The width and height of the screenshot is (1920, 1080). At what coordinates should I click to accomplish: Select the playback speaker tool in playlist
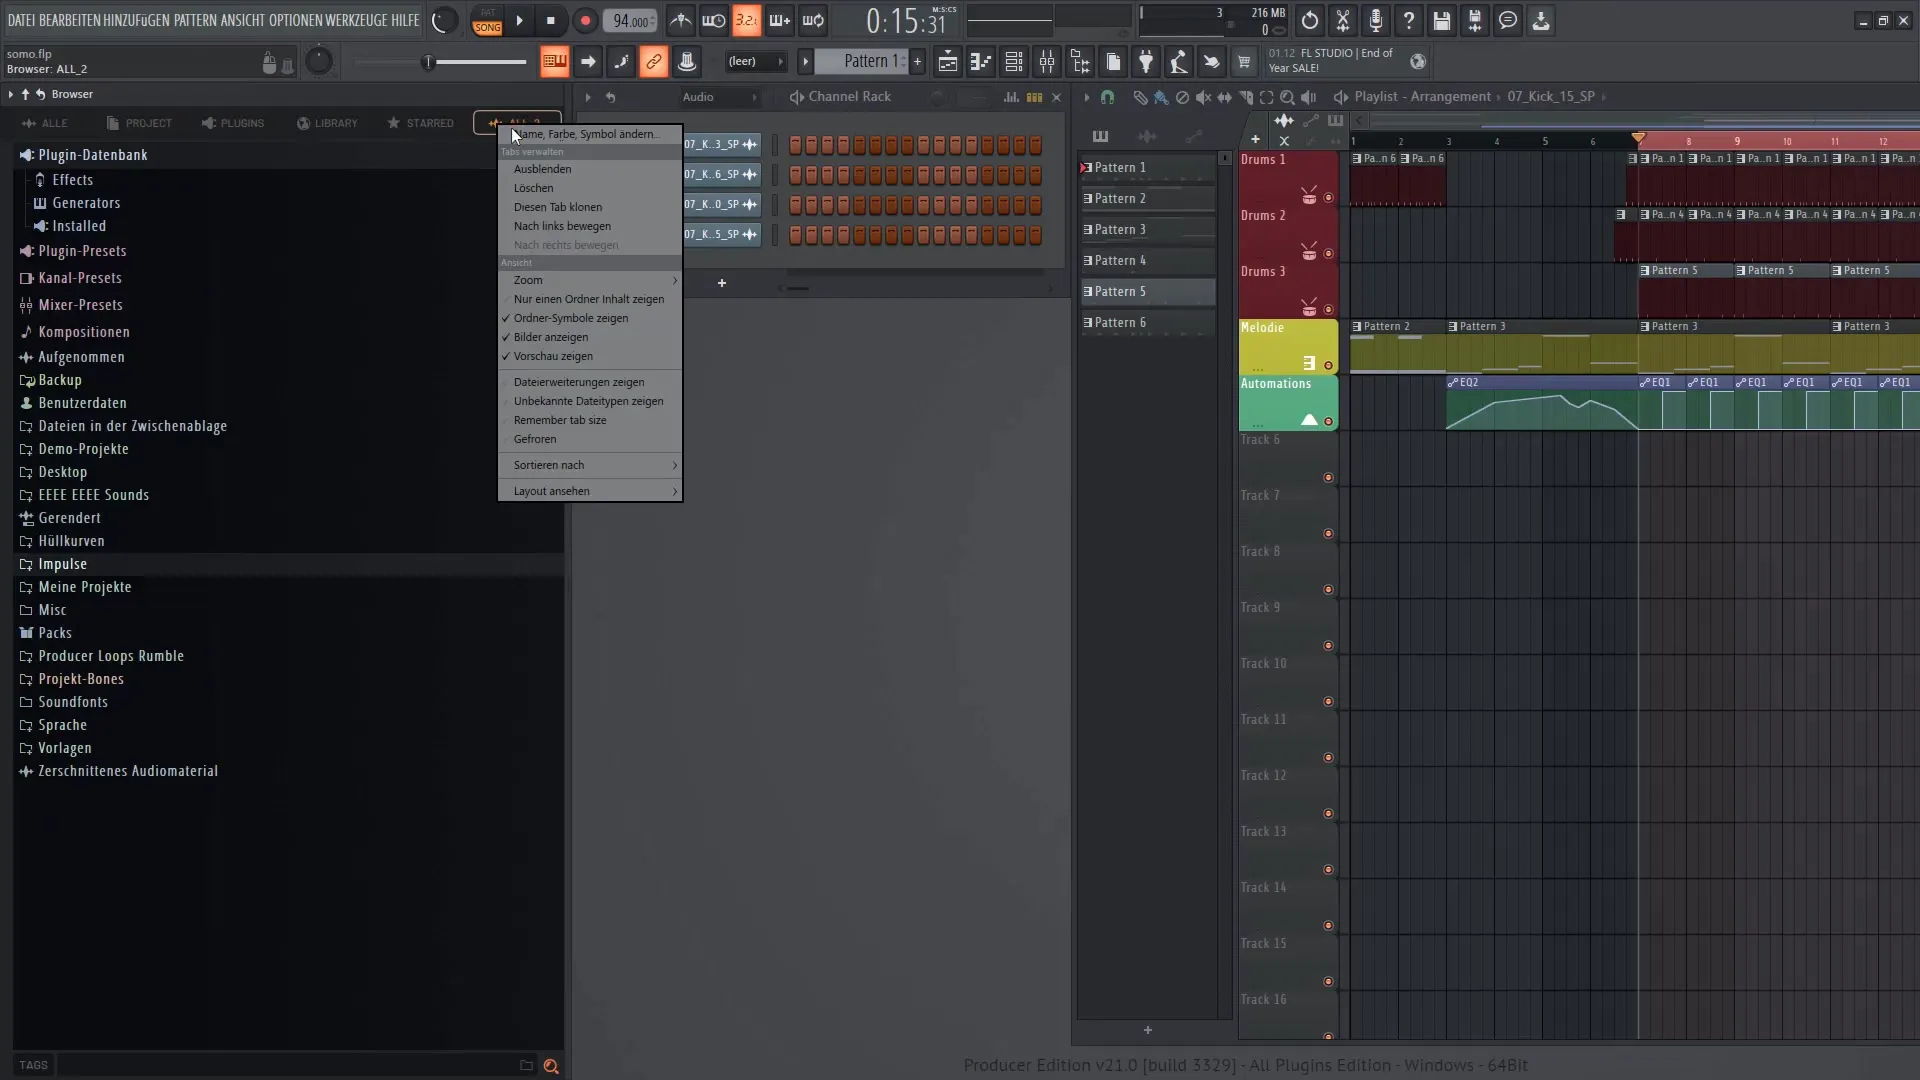pos(1308,97)
